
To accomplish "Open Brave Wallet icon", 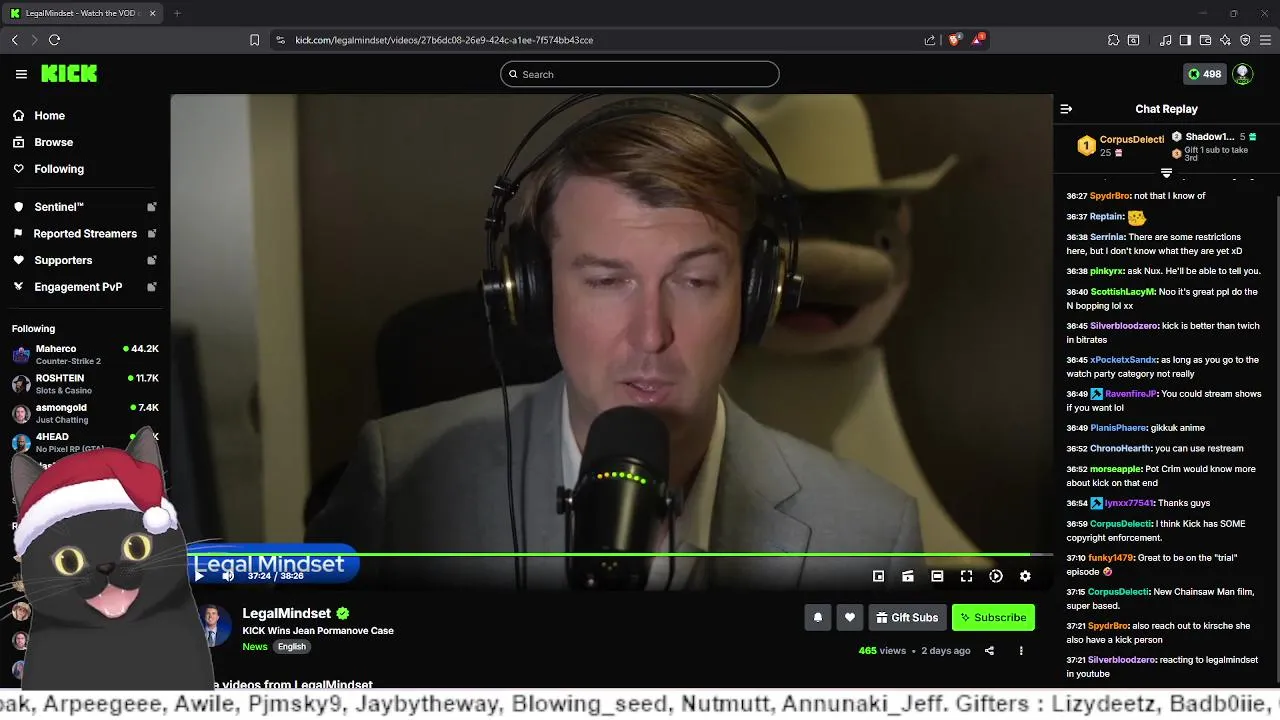I will pyautogui.click(x=1205, y=40).
